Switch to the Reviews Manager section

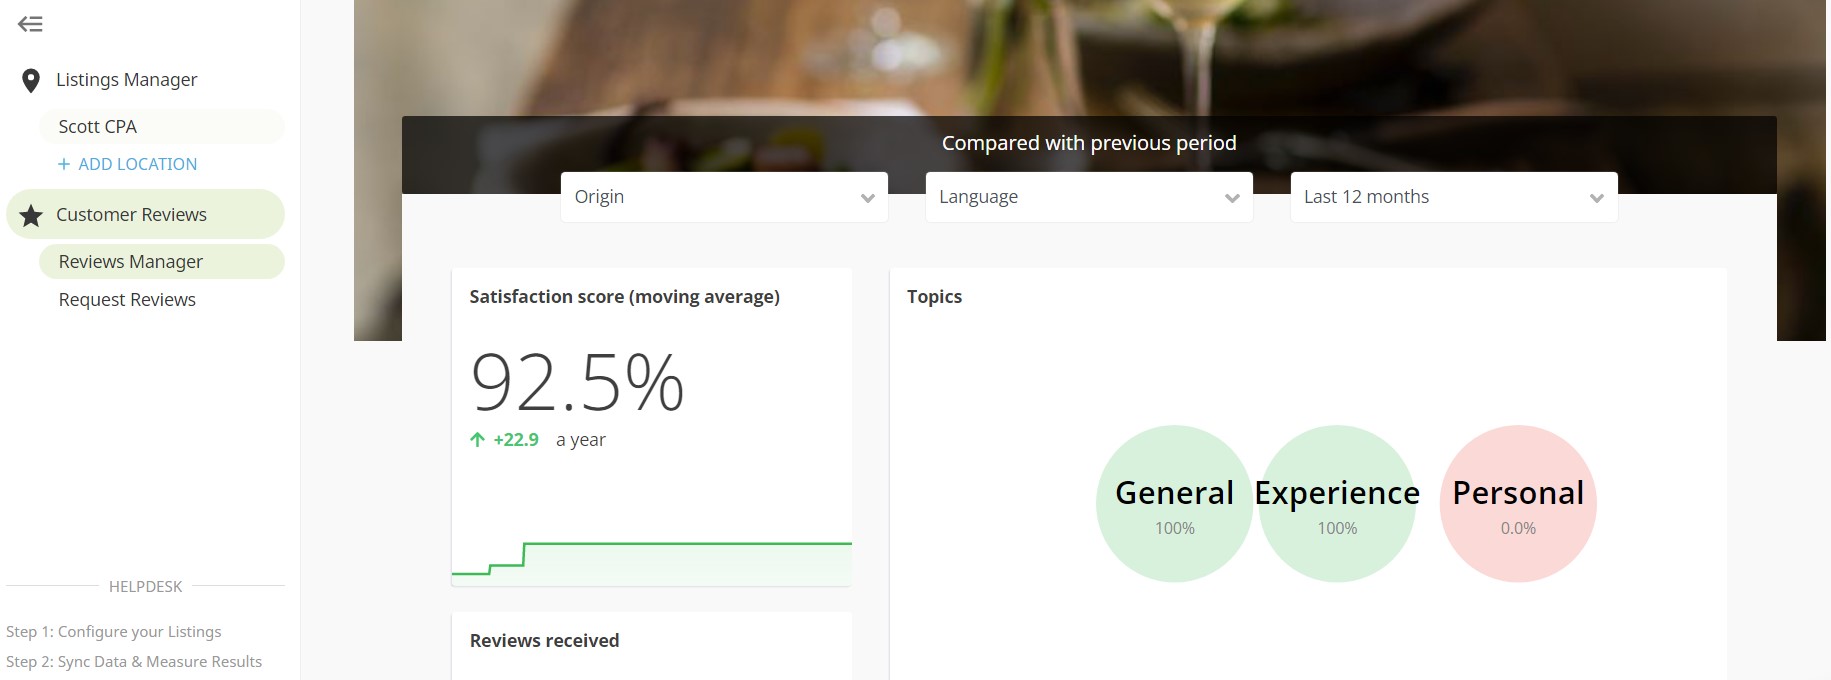[130, 261]
